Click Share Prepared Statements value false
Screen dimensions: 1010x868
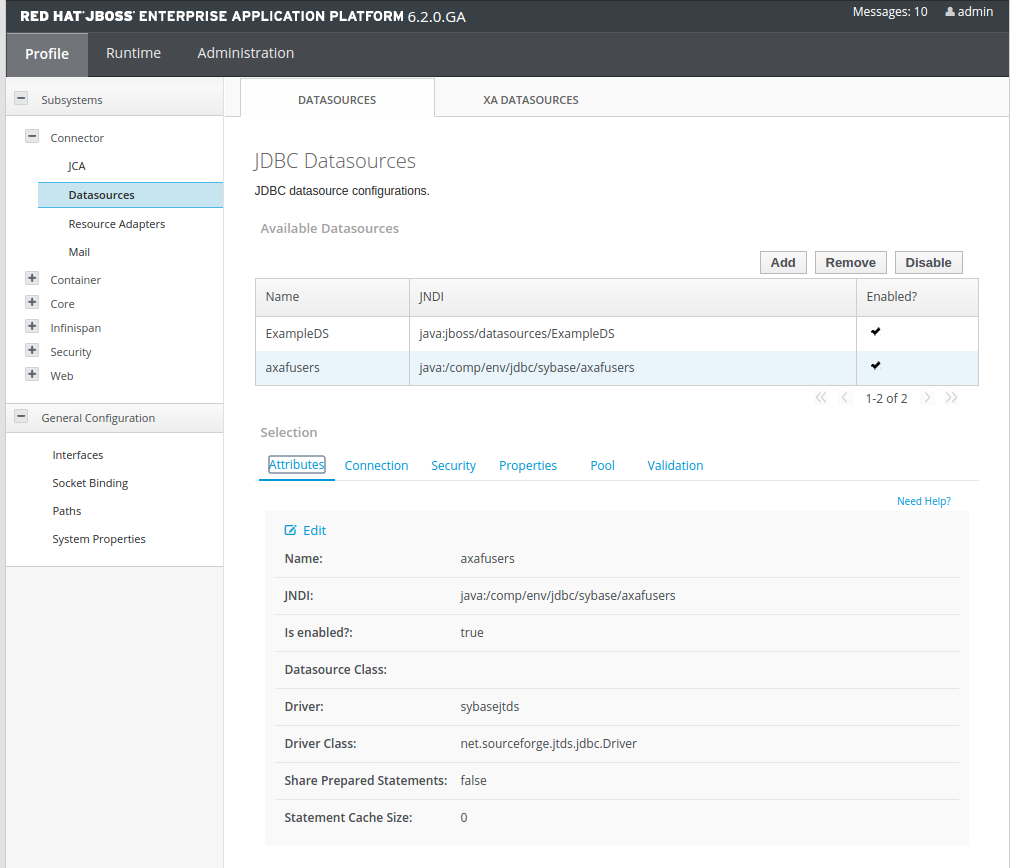(473, 780)
